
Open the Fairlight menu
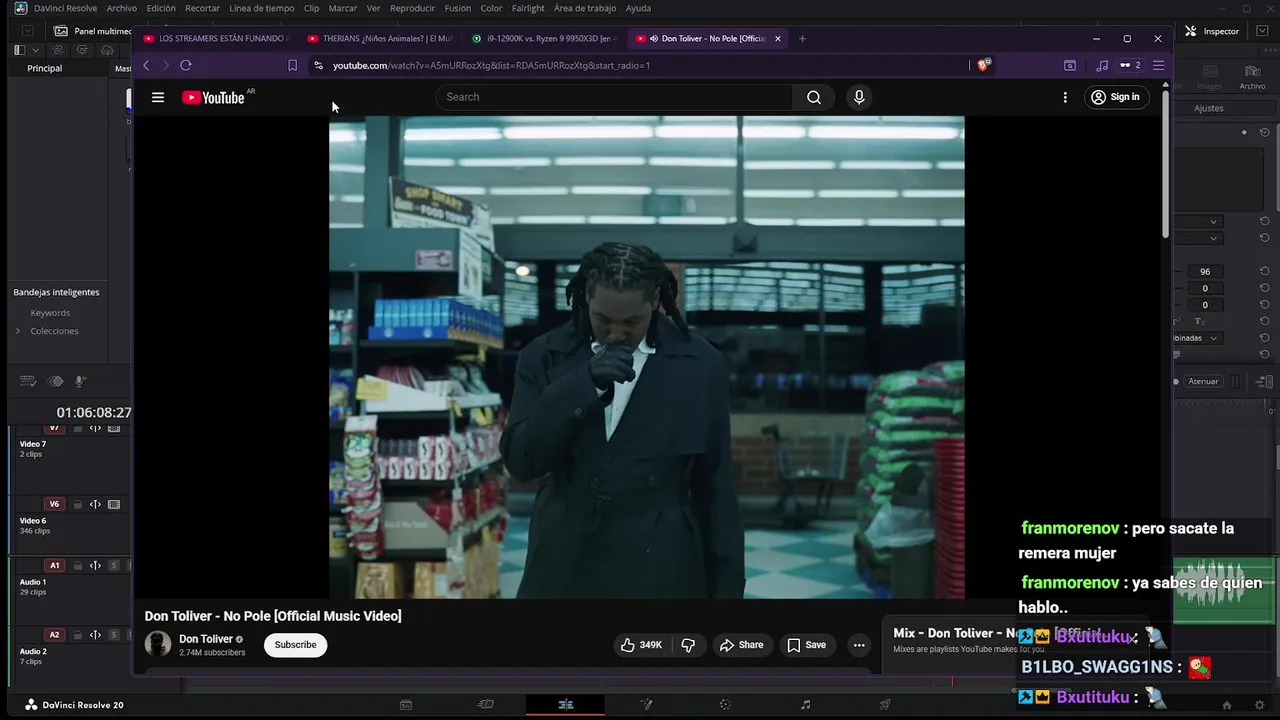[x=529, y=8]
